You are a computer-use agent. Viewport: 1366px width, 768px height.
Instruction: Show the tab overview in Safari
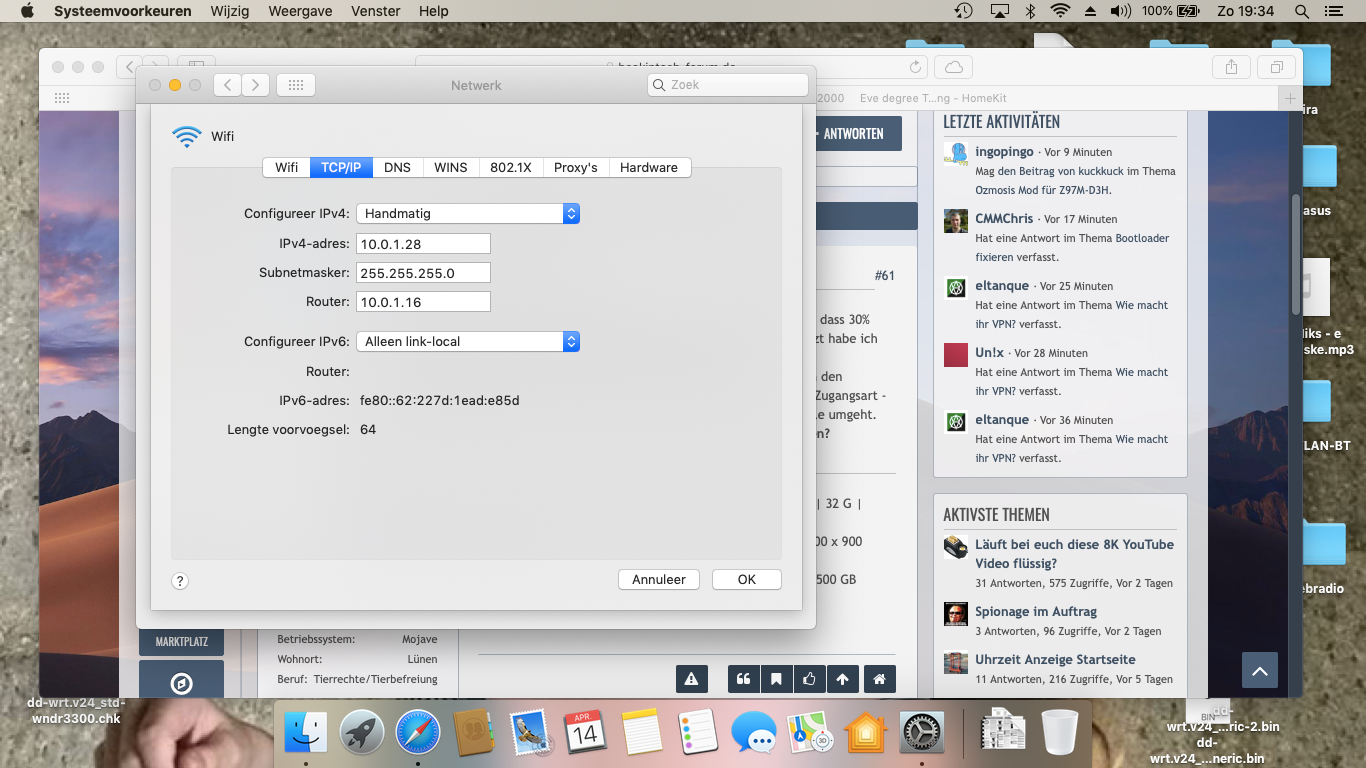1276,67
